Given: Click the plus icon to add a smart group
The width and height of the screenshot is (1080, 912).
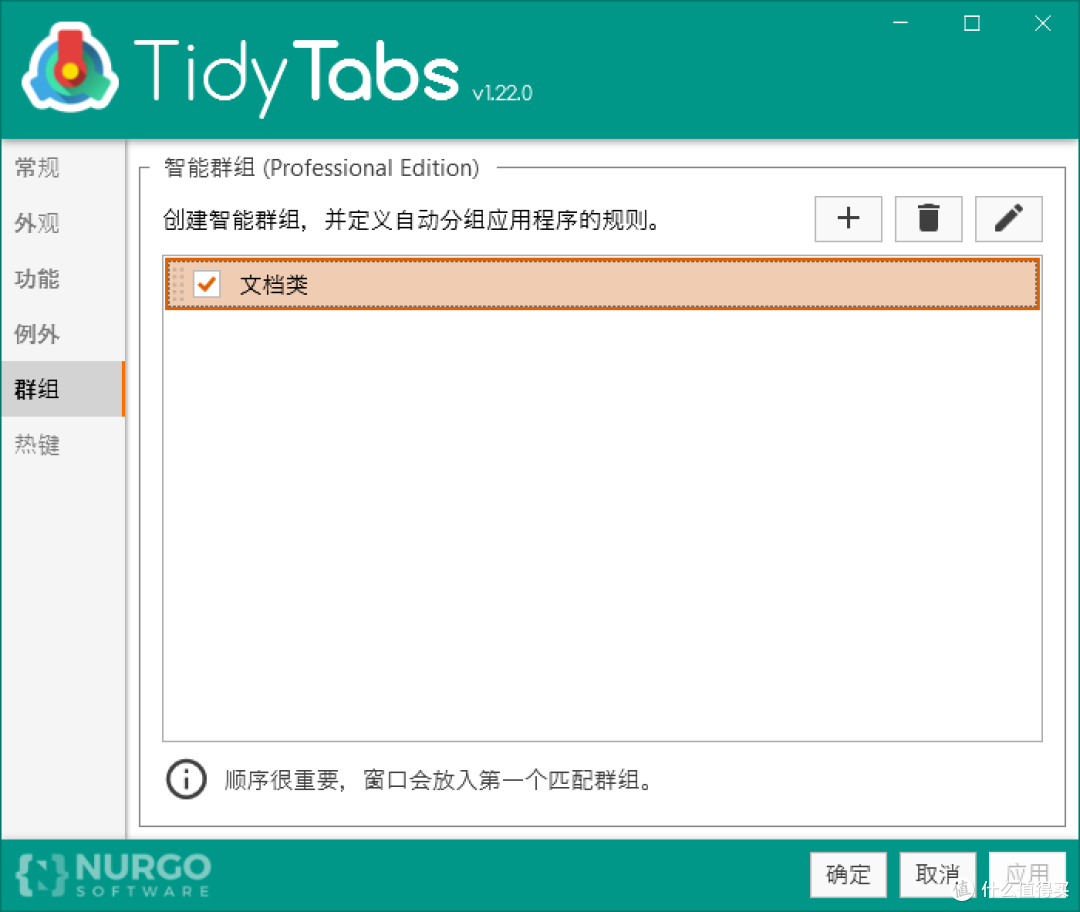Looking at the screenshot, I should [x=848, y=219].
